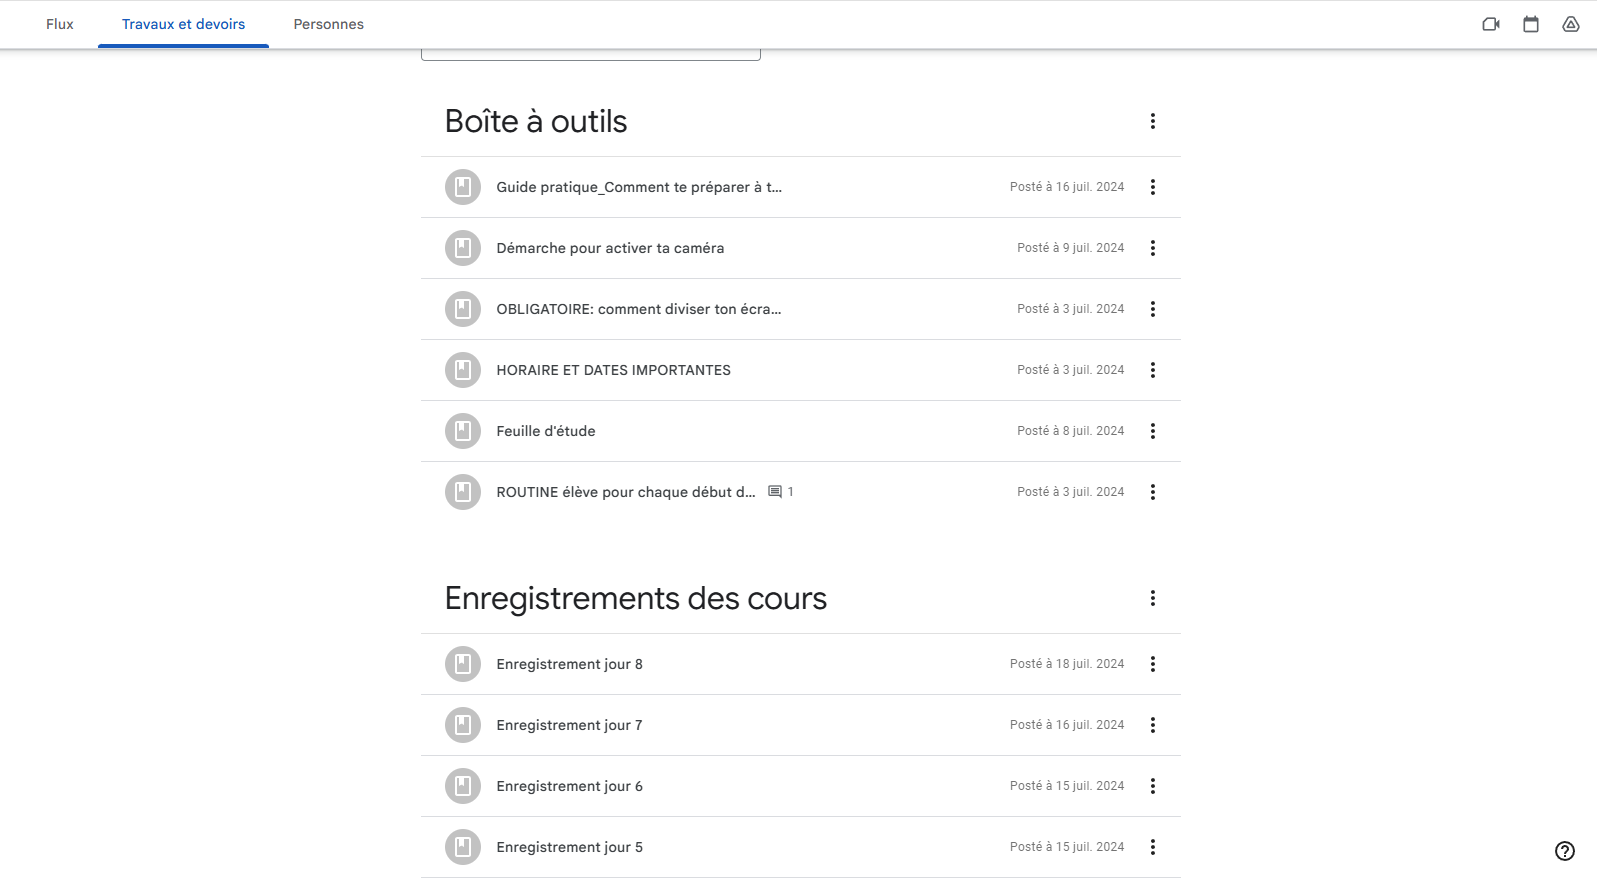Open more options for ROUTINE élève row
The width and height of the screenshot is (1597, 885).
pyautogui.click(x=1153, y=492)
